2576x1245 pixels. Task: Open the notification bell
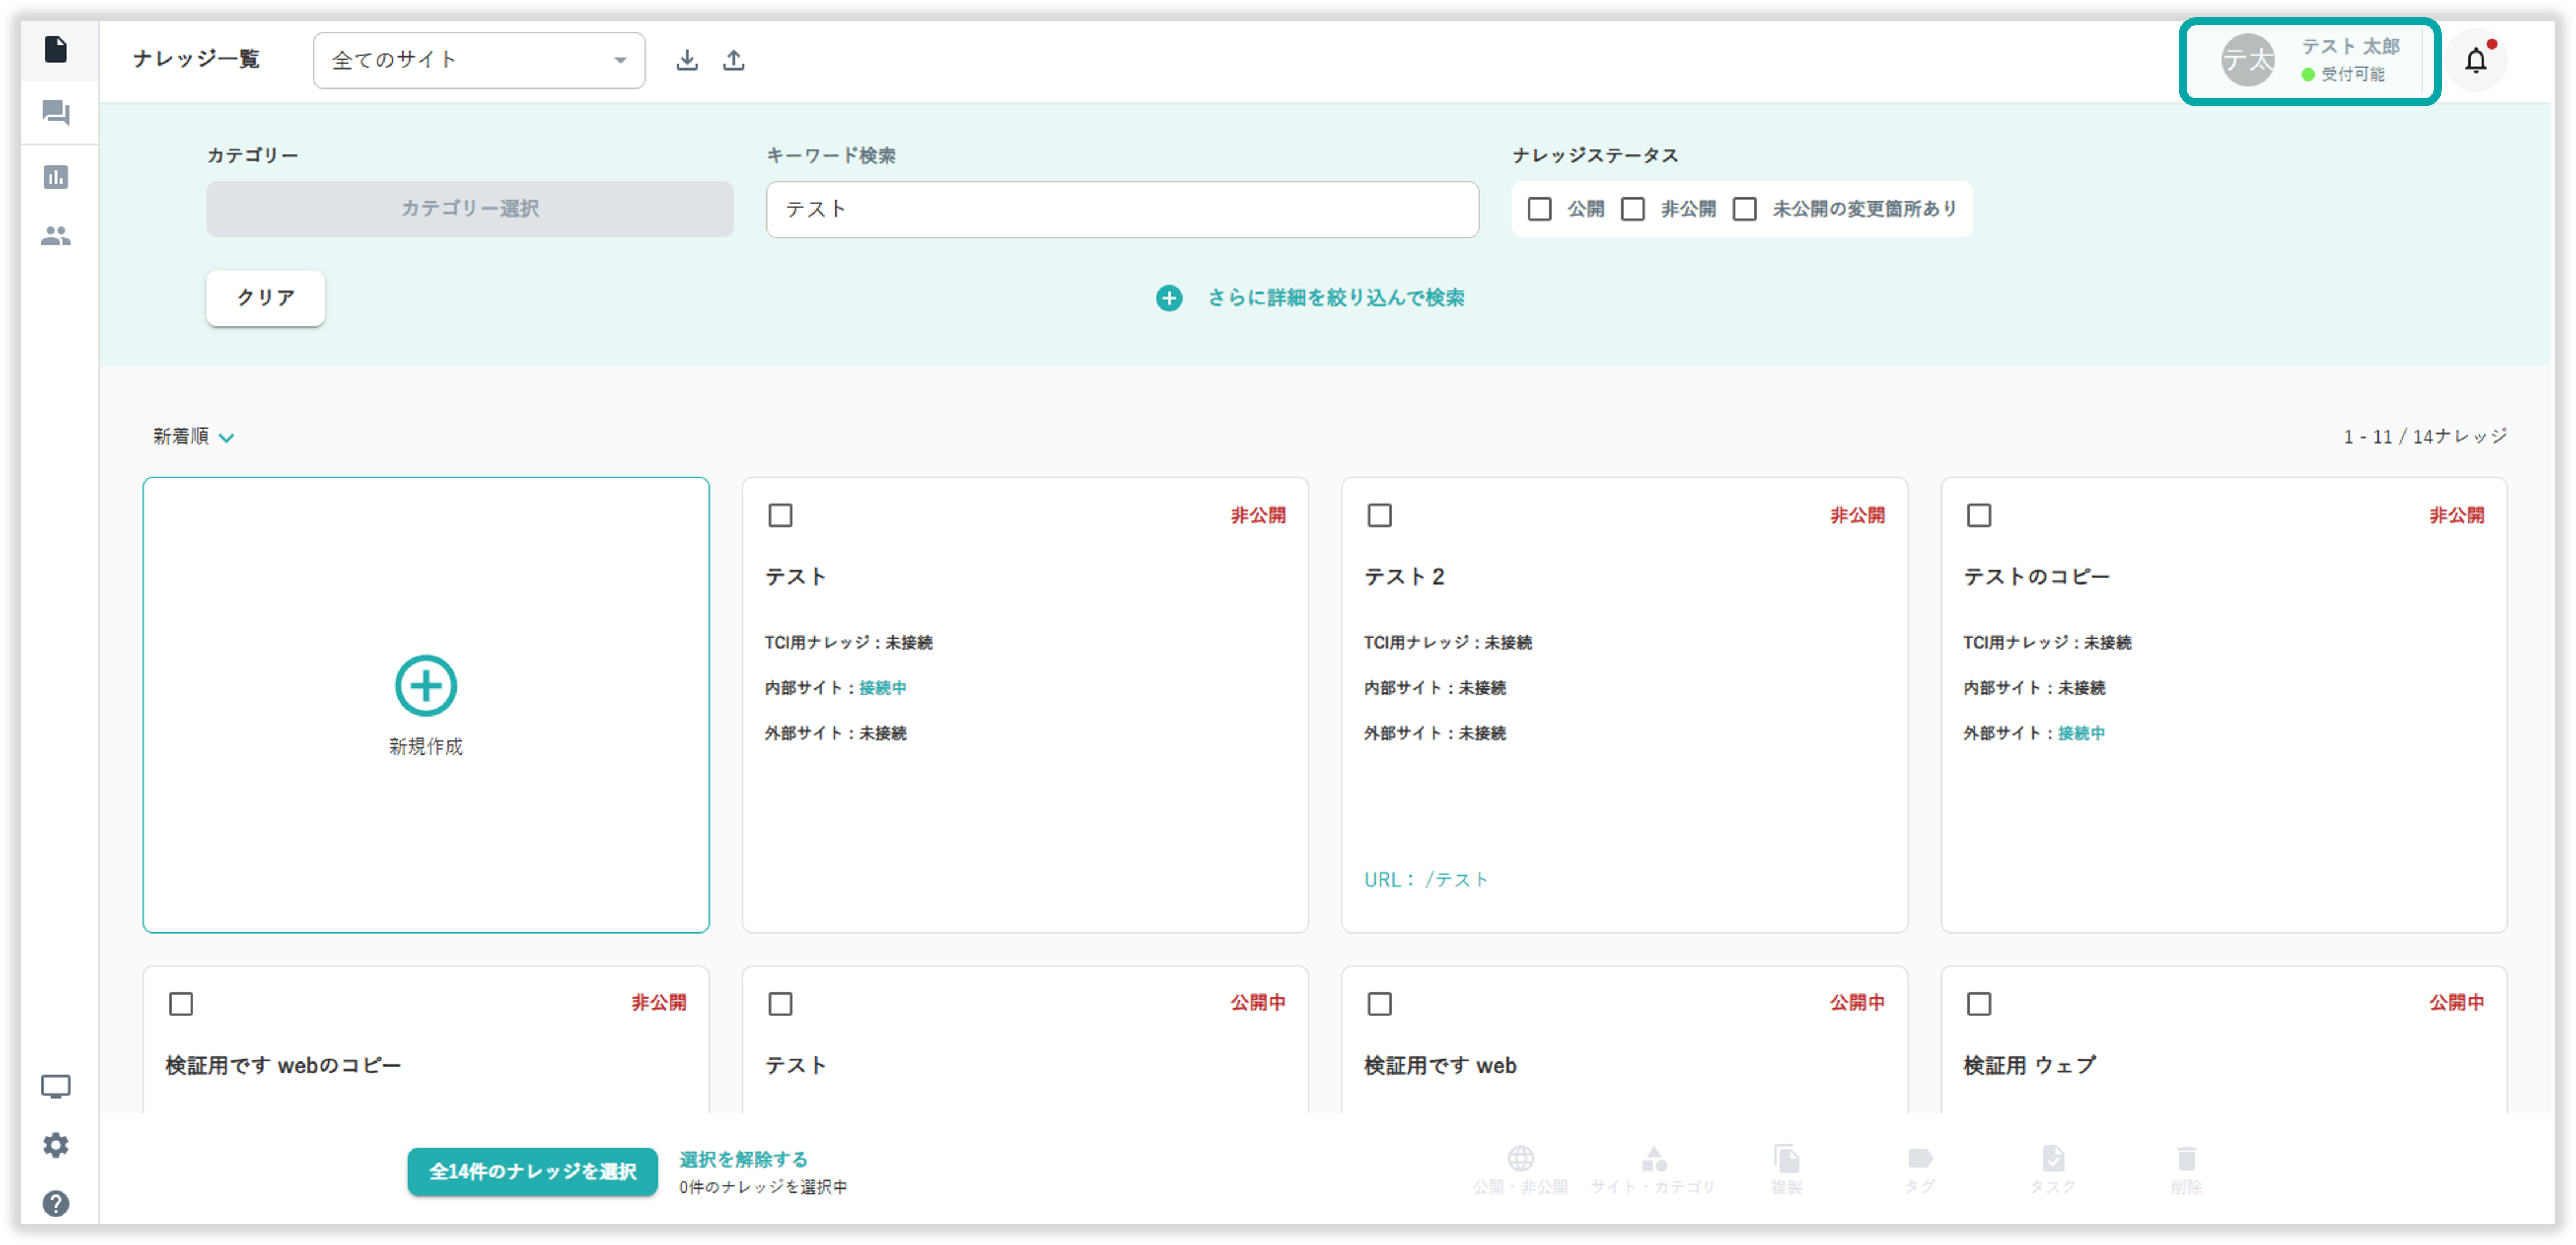[2475, 61]
